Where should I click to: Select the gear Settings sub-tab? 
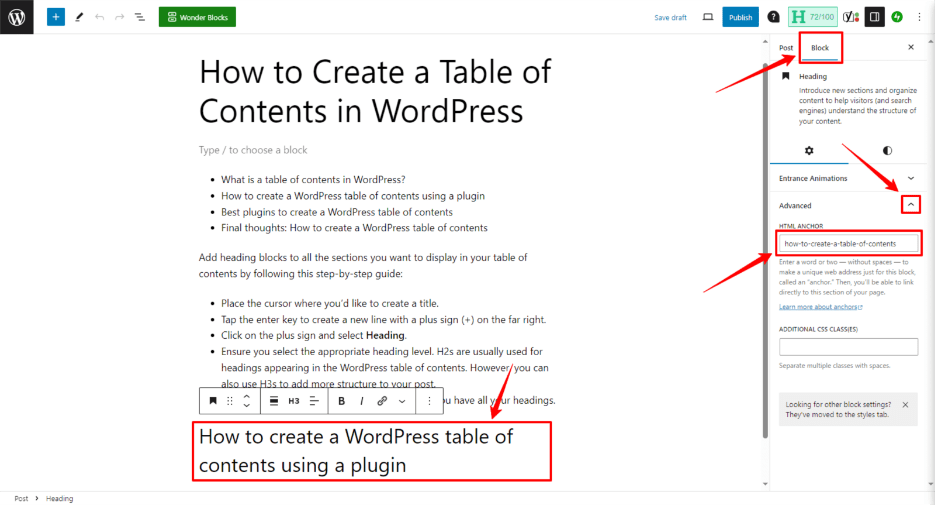point(809,150)
